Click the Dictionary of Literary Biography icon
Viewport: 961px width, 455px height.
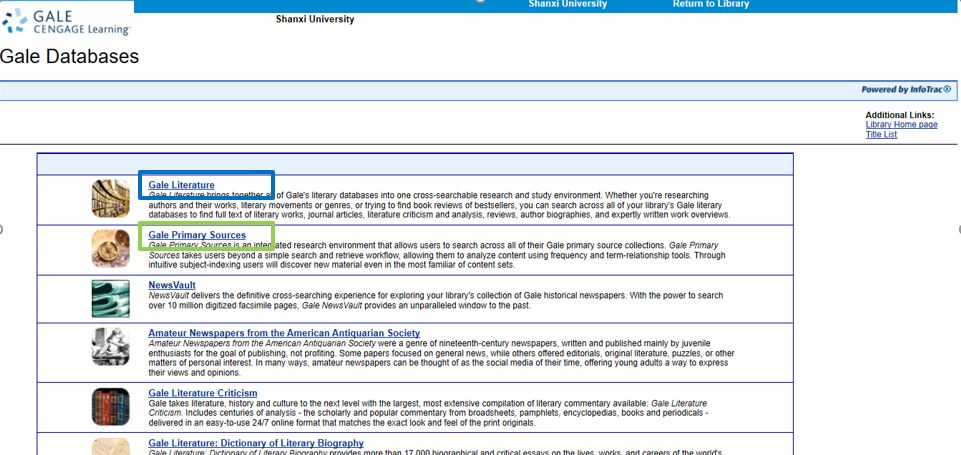(x=110, y=446)
